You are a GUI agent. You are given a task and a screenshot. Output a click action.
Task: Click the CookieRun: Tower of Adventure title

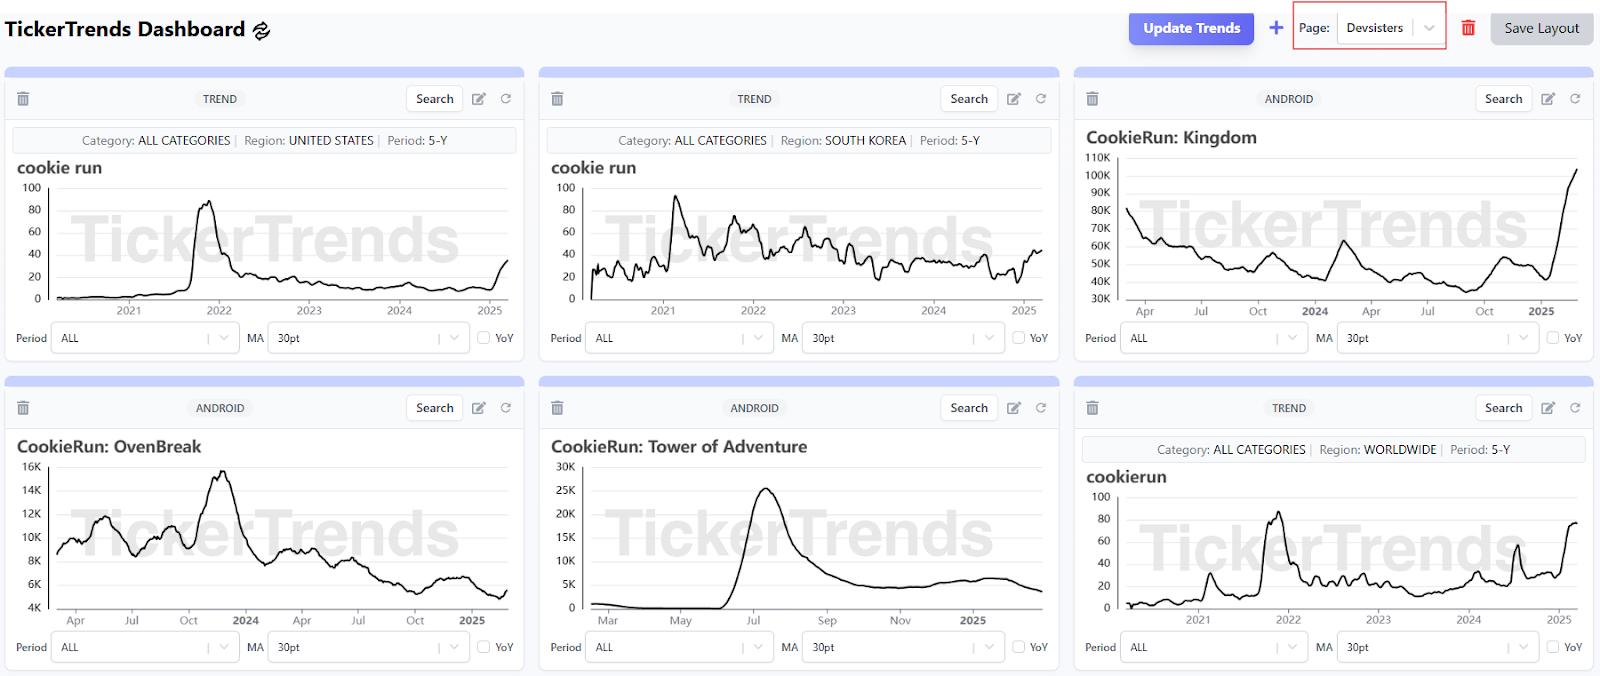(679, 446)
